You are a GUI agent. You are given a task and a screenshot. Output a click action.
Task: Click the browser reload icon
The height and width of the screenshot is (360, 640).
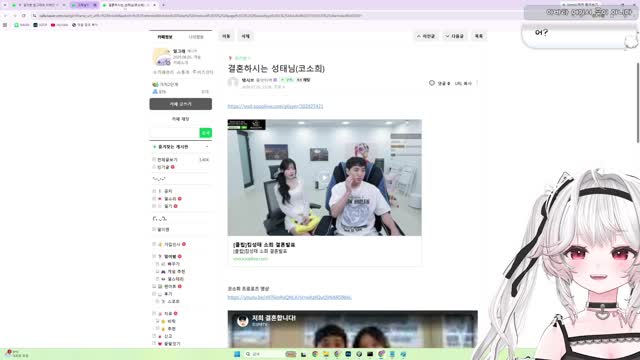(x=24, y=16)
